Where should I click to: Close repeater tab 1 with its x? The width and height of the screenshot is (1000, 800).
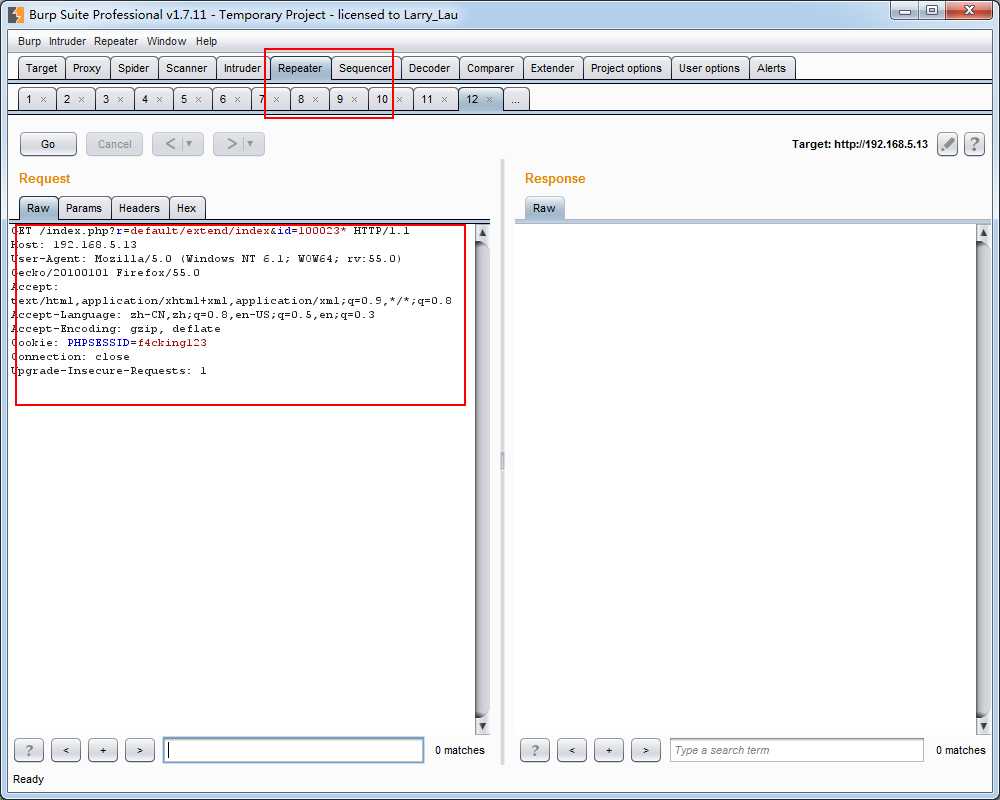point(43,100)
